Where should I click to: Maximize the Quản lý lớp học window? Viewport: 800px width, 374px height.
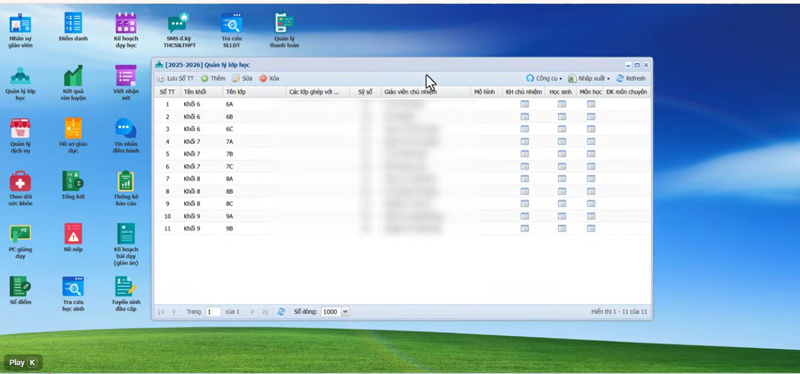click(637, 65)
